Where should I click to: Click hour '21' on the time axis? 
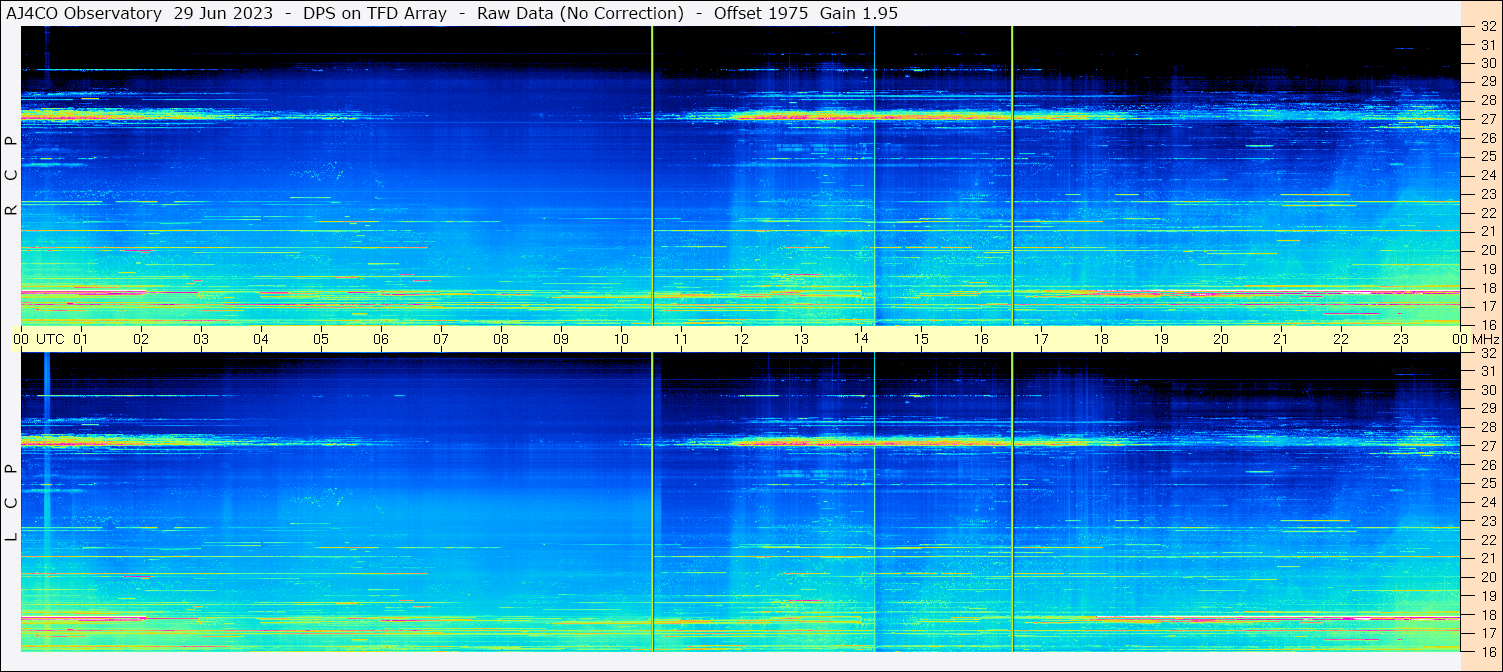pos(1281,339)
